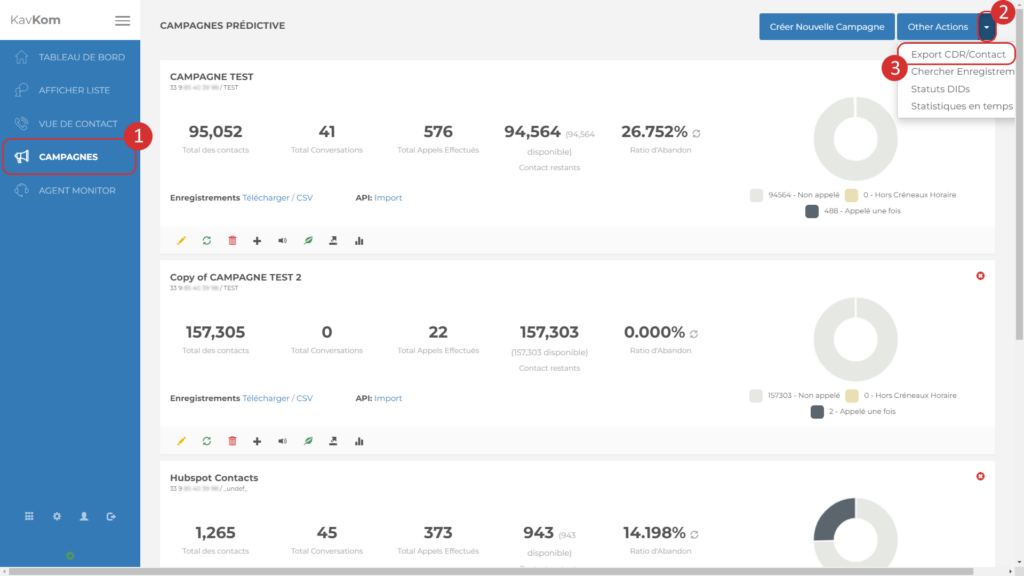Click the green leaf icon under CAMPAGNE TEST
The image size is (1024, 576).
[x=308, y=241]
